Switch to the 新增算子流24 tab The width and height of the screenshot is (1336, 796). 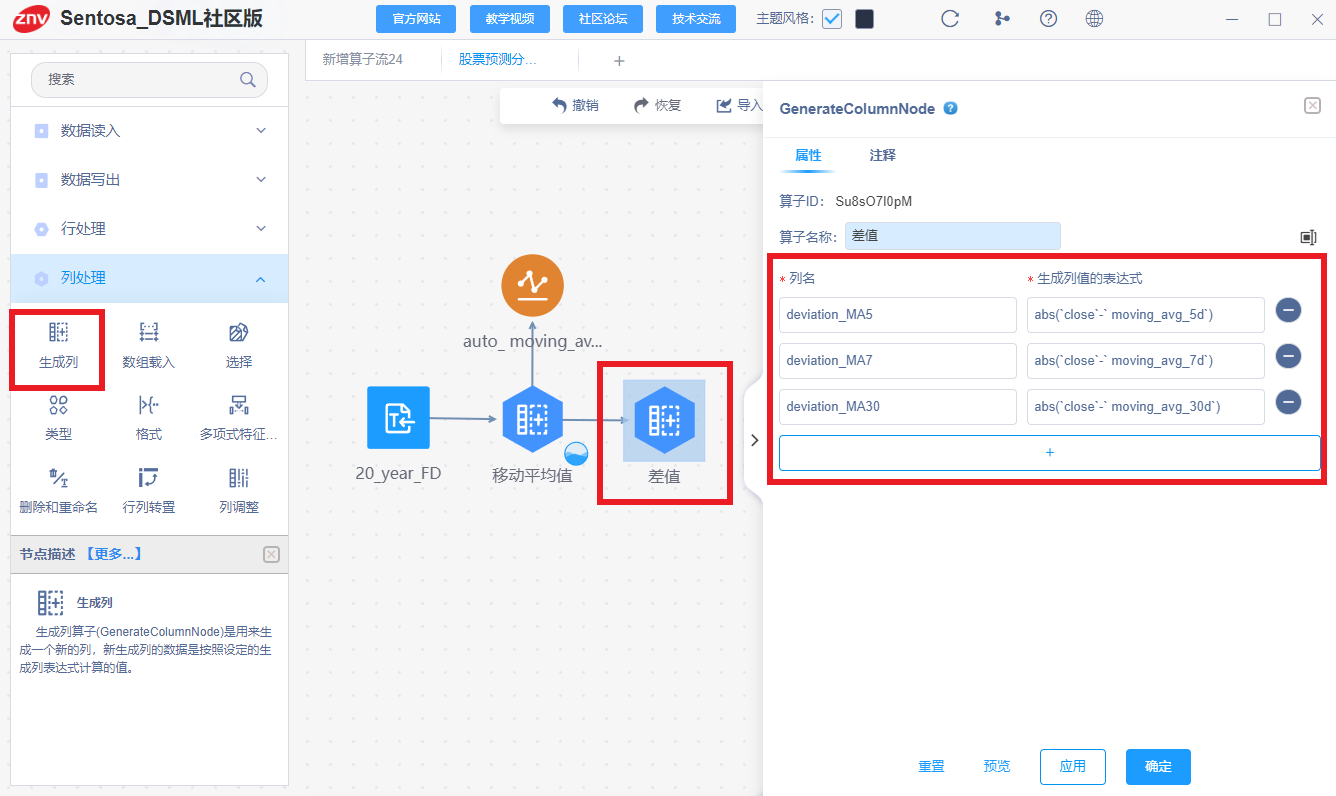[363, 60]
